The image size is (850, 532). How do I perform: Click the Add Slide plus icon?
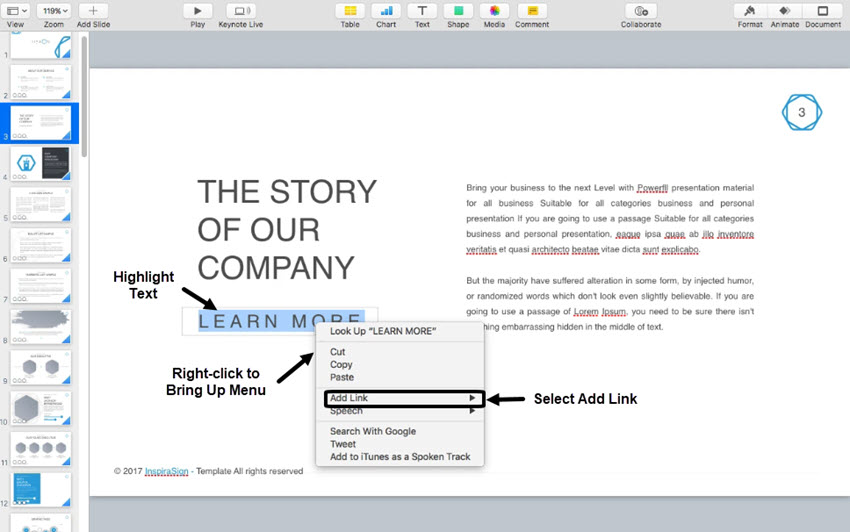coord(93,11)
